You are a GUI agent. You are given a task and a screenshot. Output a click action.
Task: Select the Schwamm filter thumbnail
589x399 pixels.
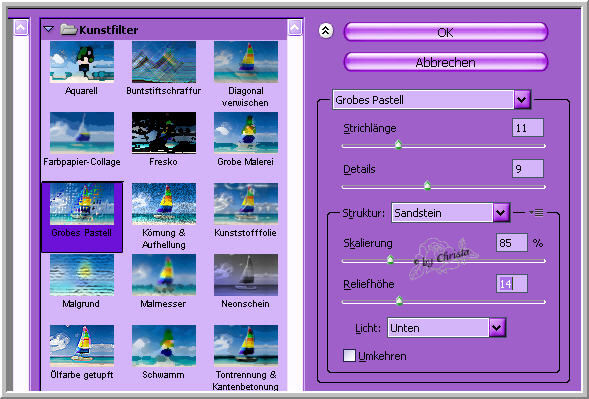click(x=164, y=346)
